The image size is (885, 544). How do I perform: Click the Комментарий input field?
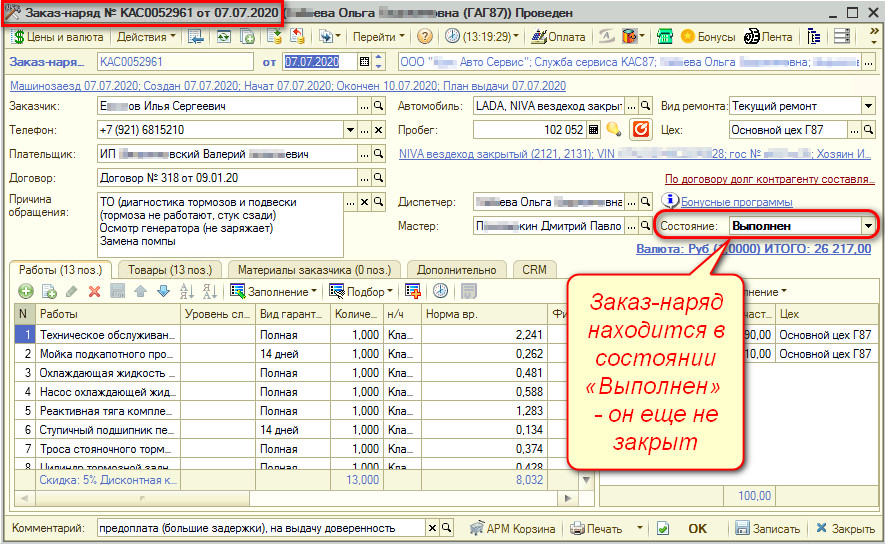point(261,529)
